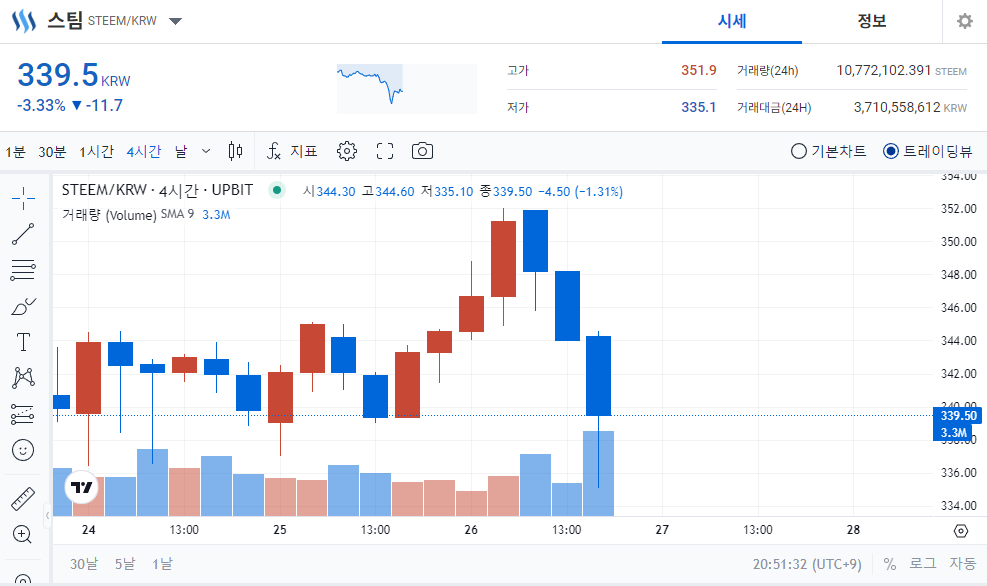Select the 기본차트 radio option
The height and width of the screenshot is (586, 987).
828,151
